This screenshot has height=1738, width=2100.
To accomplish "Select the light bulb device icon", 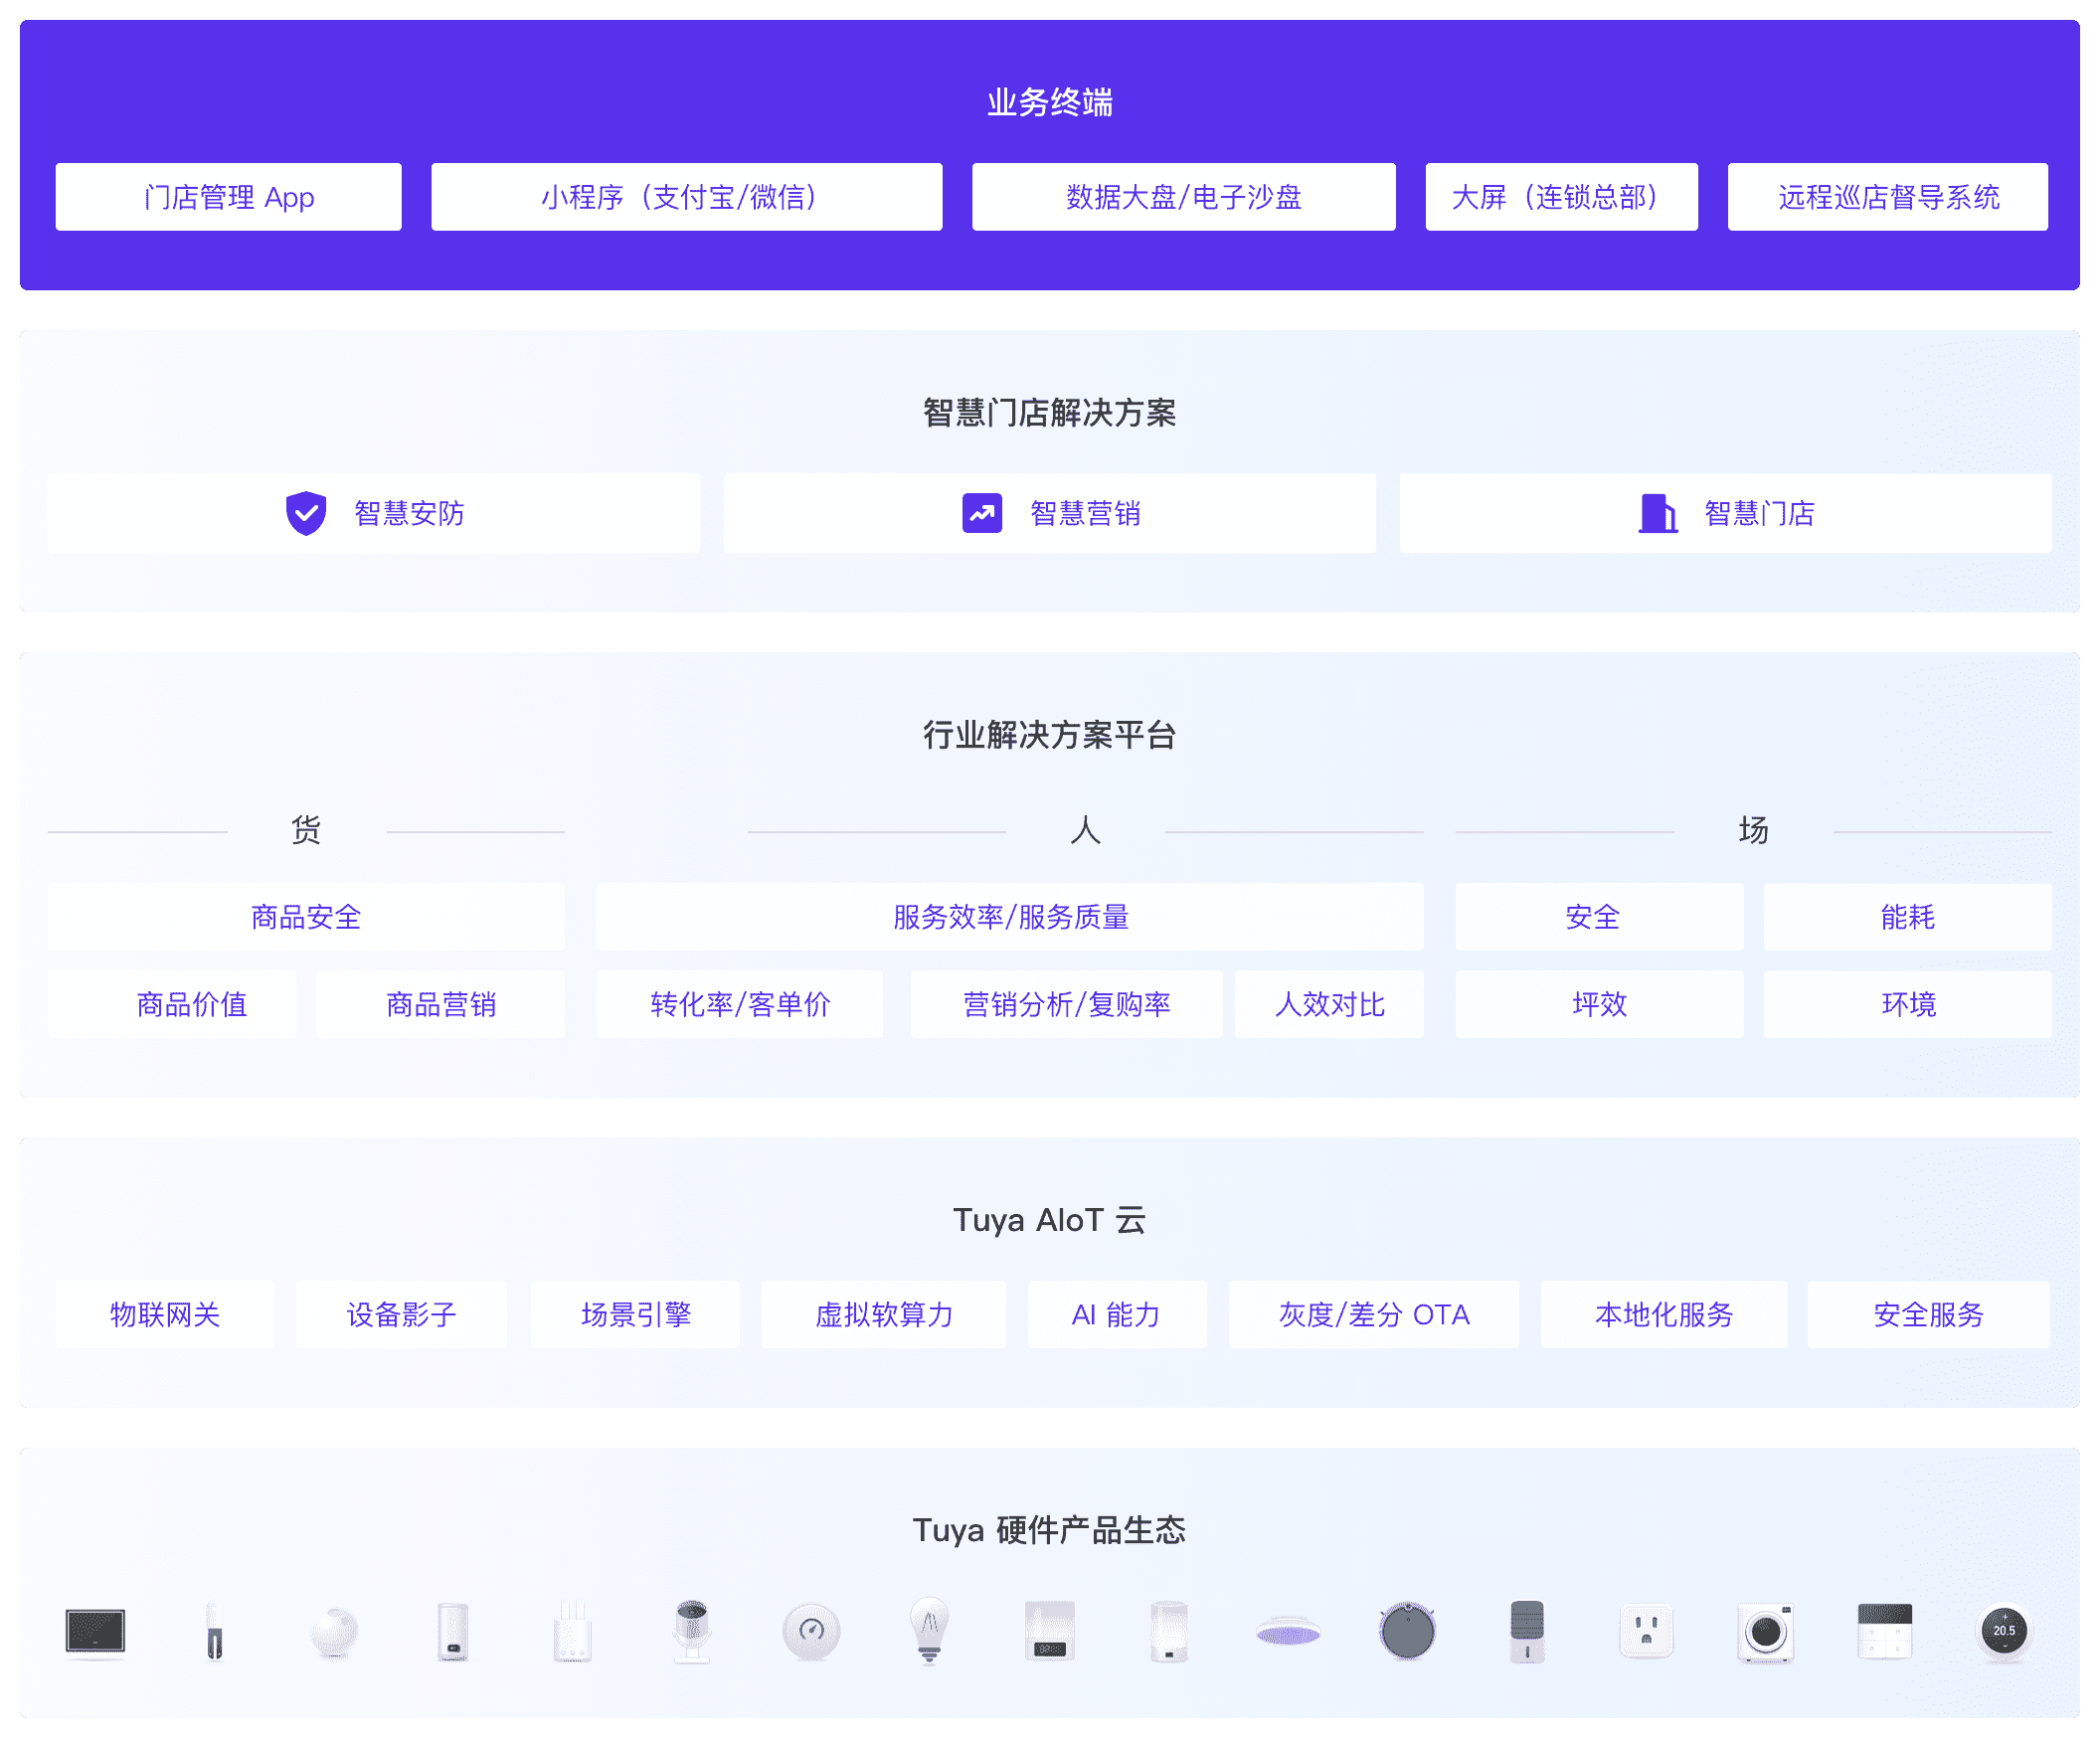I will pos(929,1632).
